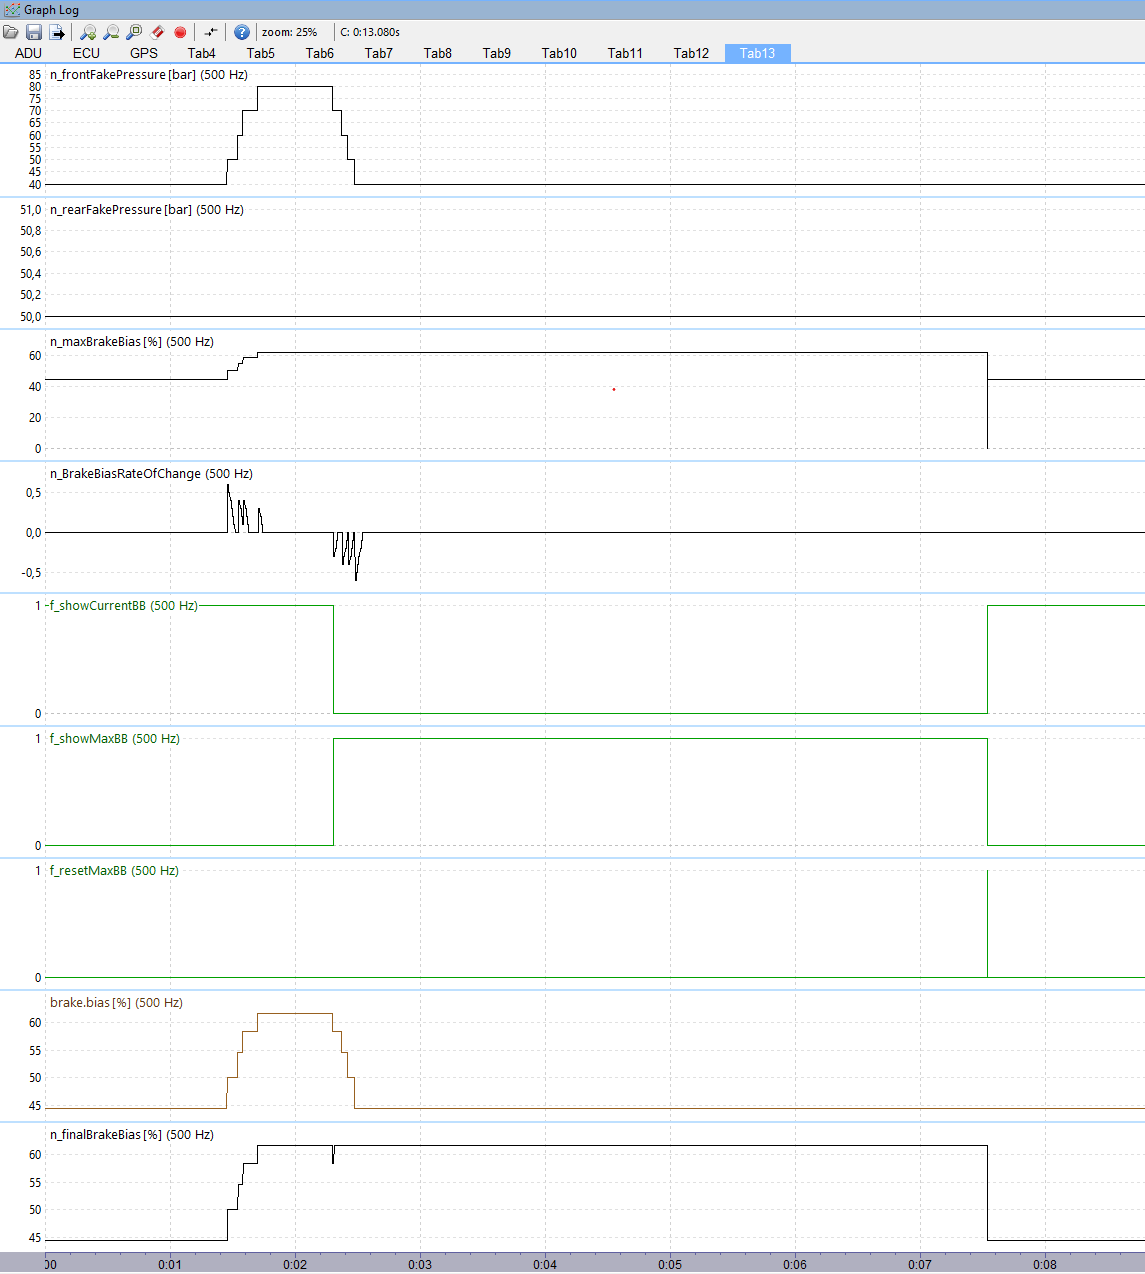1145x1274 pixels.
Task: Click the Graph Log window title icon
Action: (12, 10)
